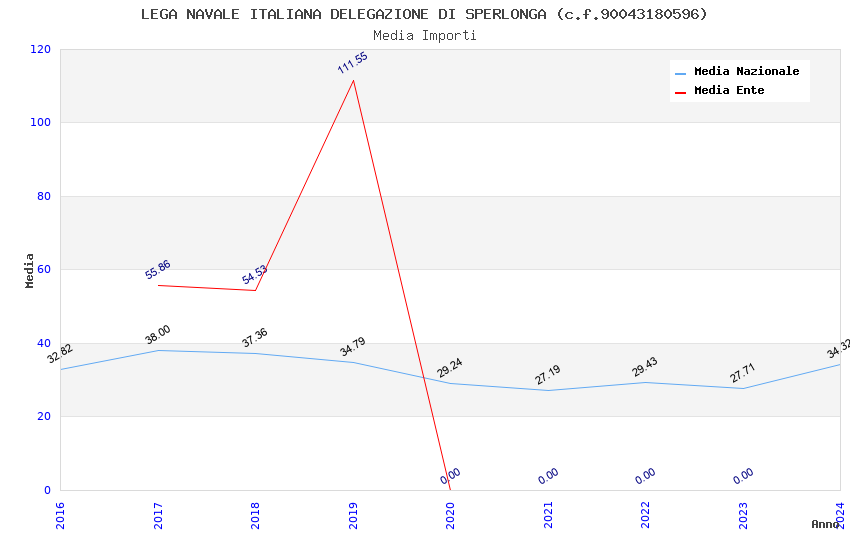Click the 54.53 data label
850x550 pixels.
coord(254,275)
